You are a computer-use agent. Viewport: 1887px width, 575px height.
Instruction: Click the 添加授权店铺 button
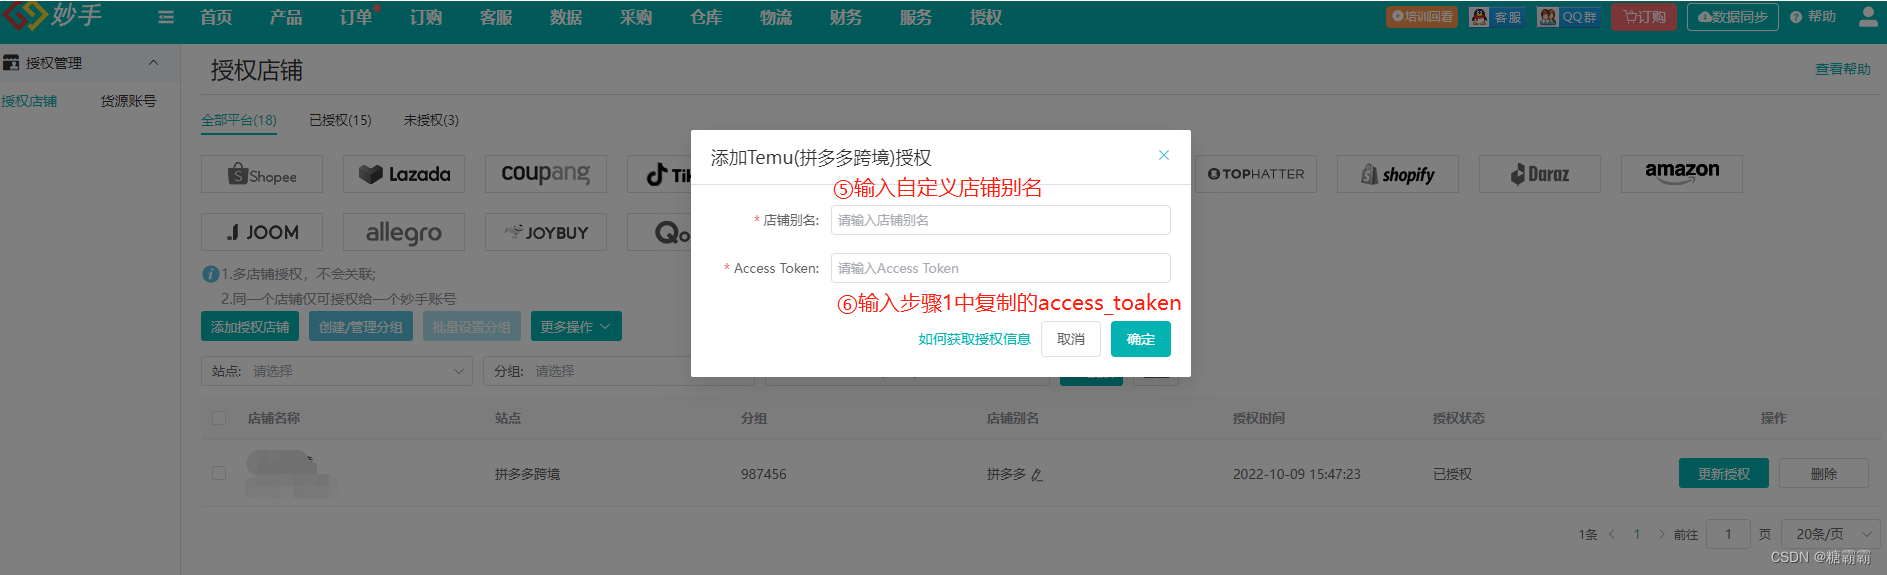click(x=250, y=327)
